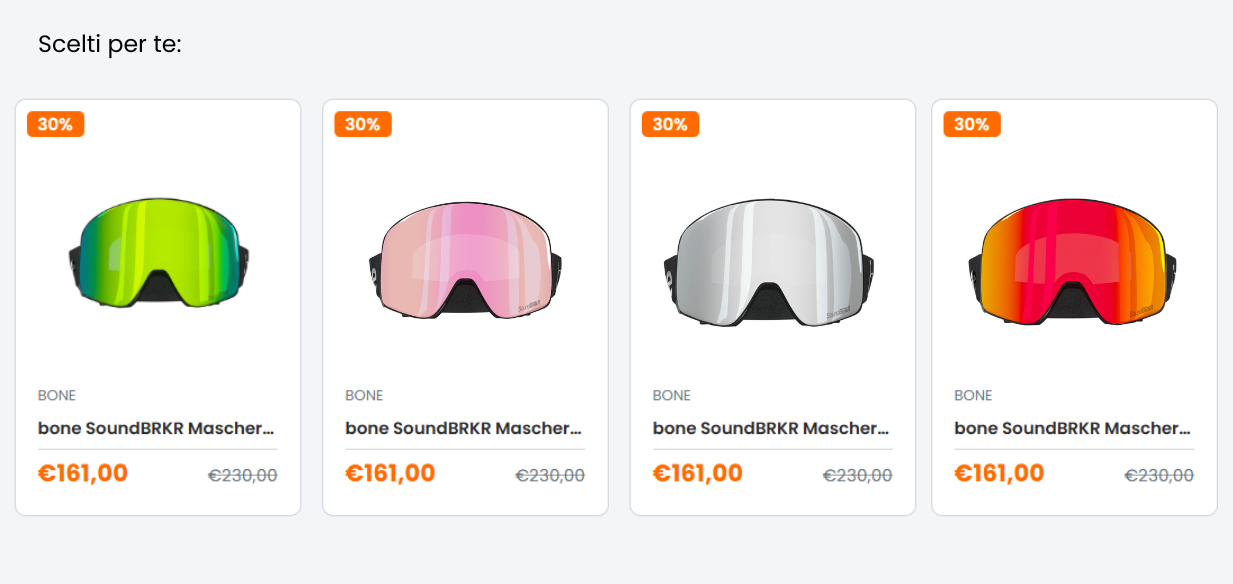Viewport: 1233px width, 584px height.
Task: Open the green lens goggle image
Action: (158, 253)
